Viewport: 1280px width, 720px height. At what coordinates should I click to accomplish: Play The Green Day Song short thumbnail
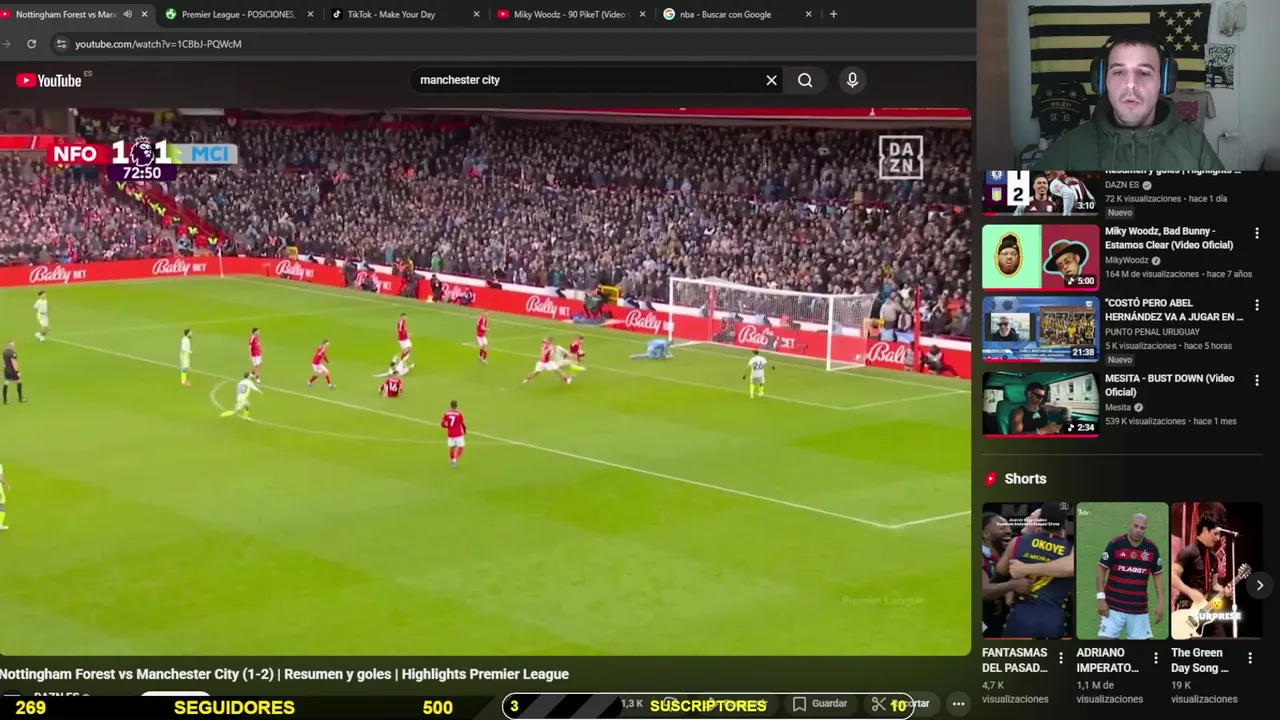(x=1216, y=571)
